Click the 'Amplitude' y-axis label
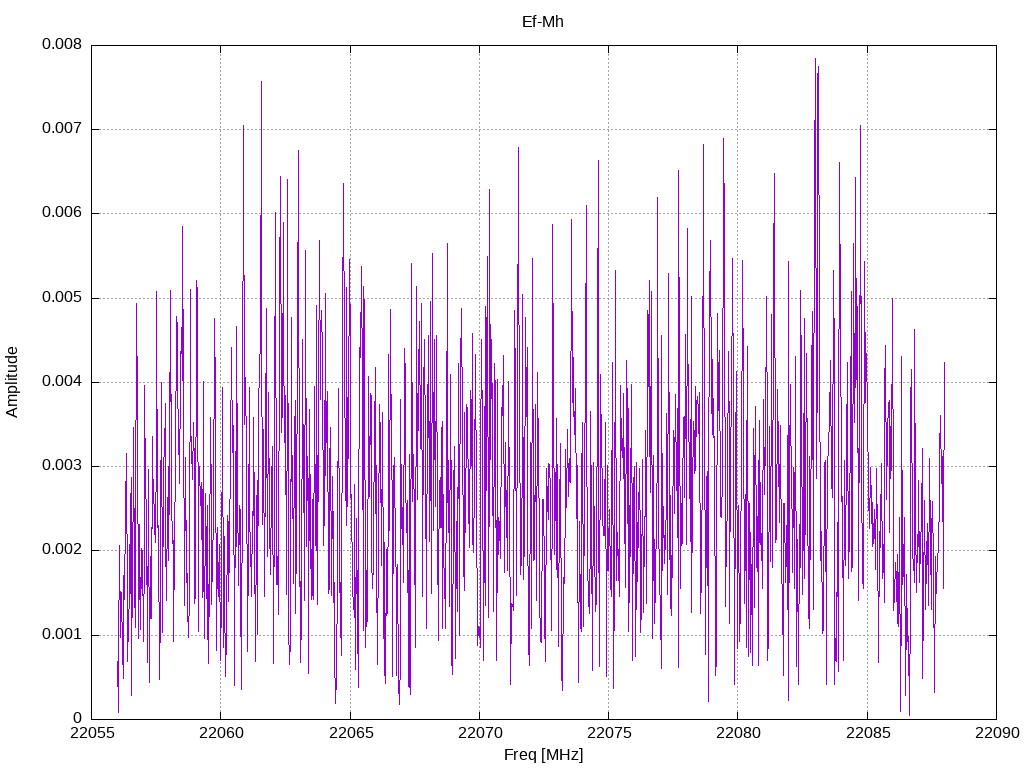This screenshot has height=768, width=1024. point(12,382)
